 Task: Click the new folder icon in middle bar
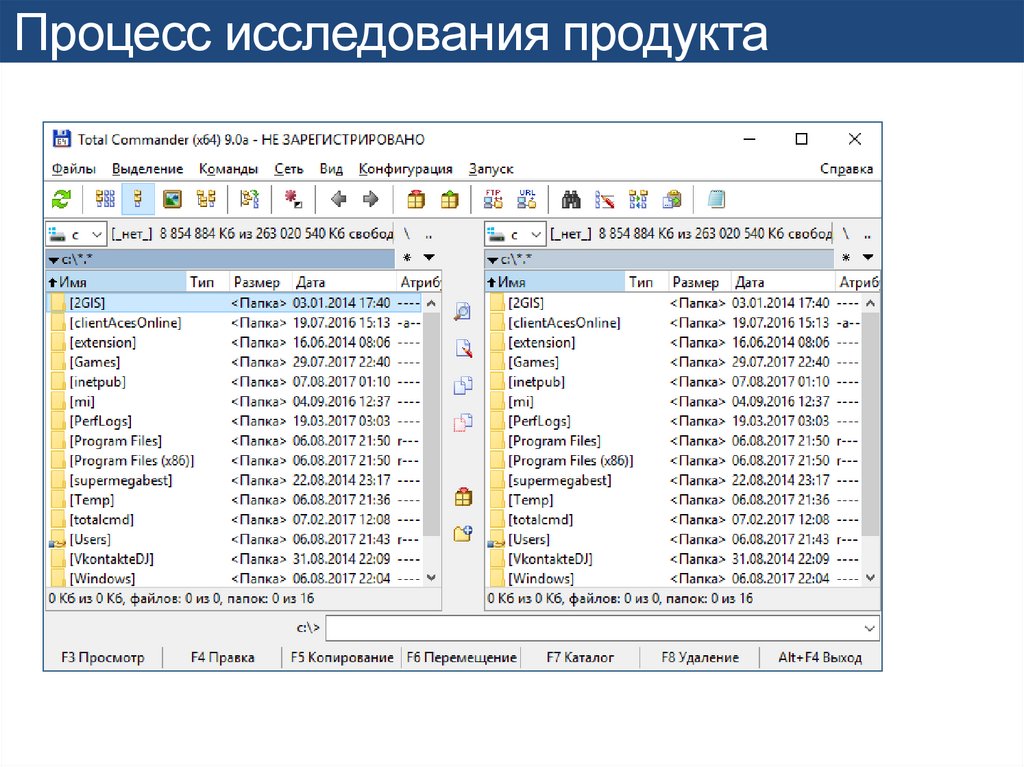[463, 534]
